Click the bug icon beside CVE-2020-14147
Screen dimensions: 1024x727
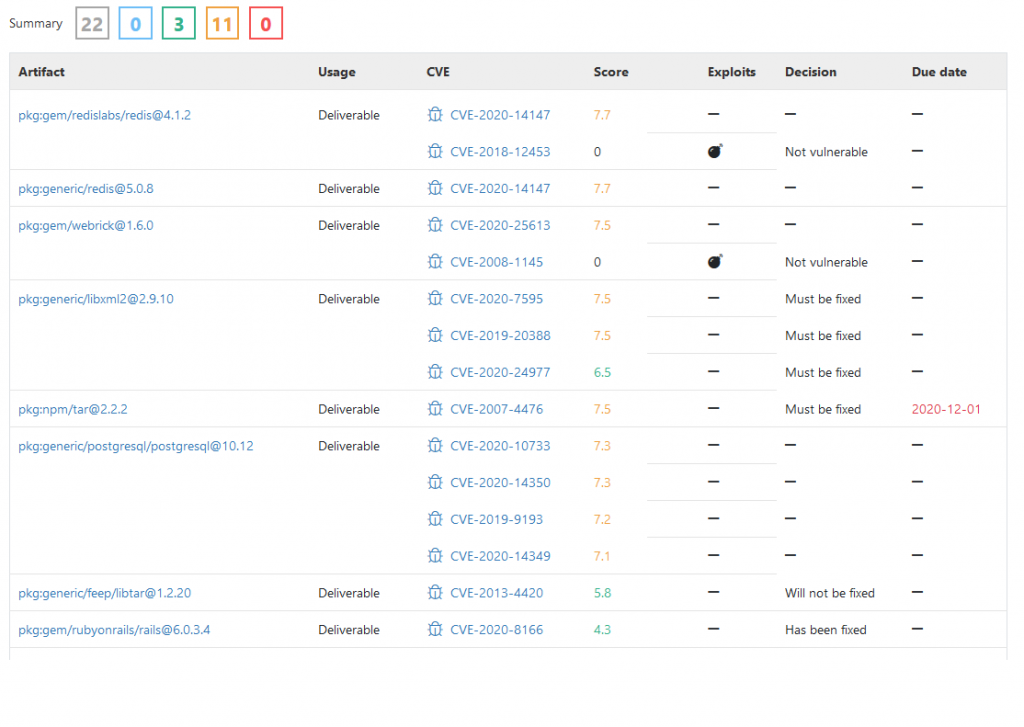pos(435,114)
